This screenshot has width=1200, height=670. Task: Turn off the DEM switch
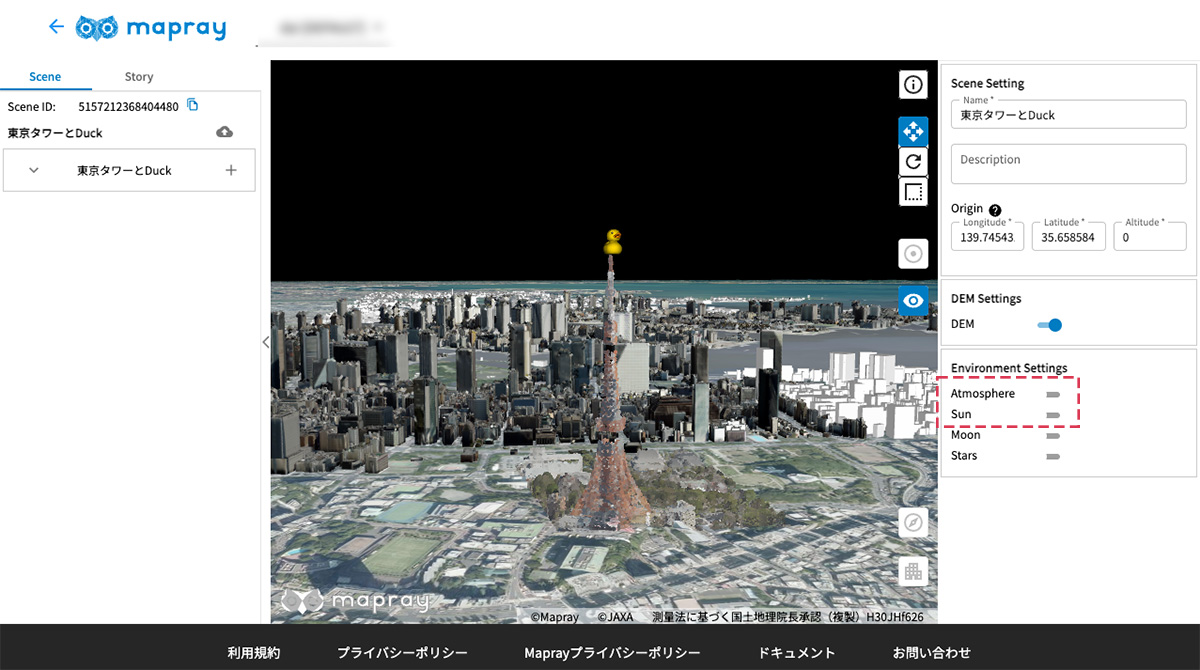(x=1049, y=324)
